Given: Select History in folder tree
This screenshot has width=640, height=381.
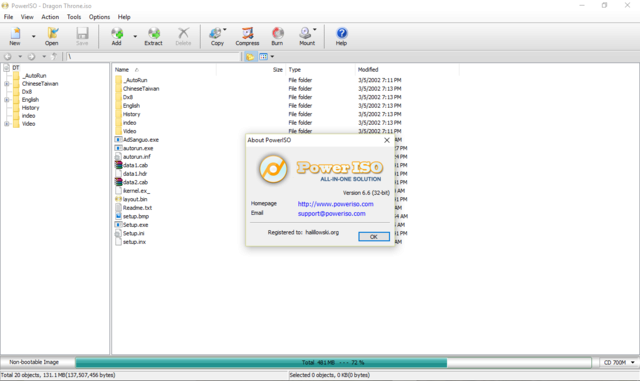Looking at the screenshot, I should click(x=31, y=108).
